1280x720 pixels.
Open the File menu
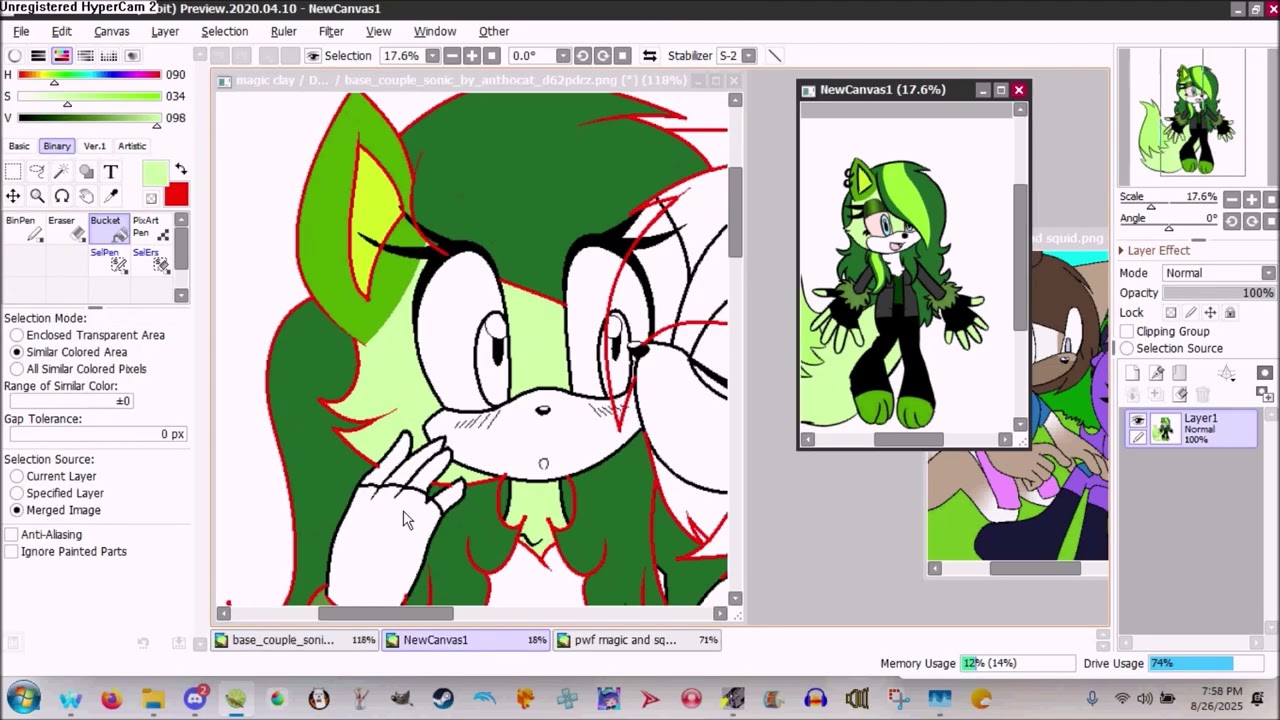point(21,31)
